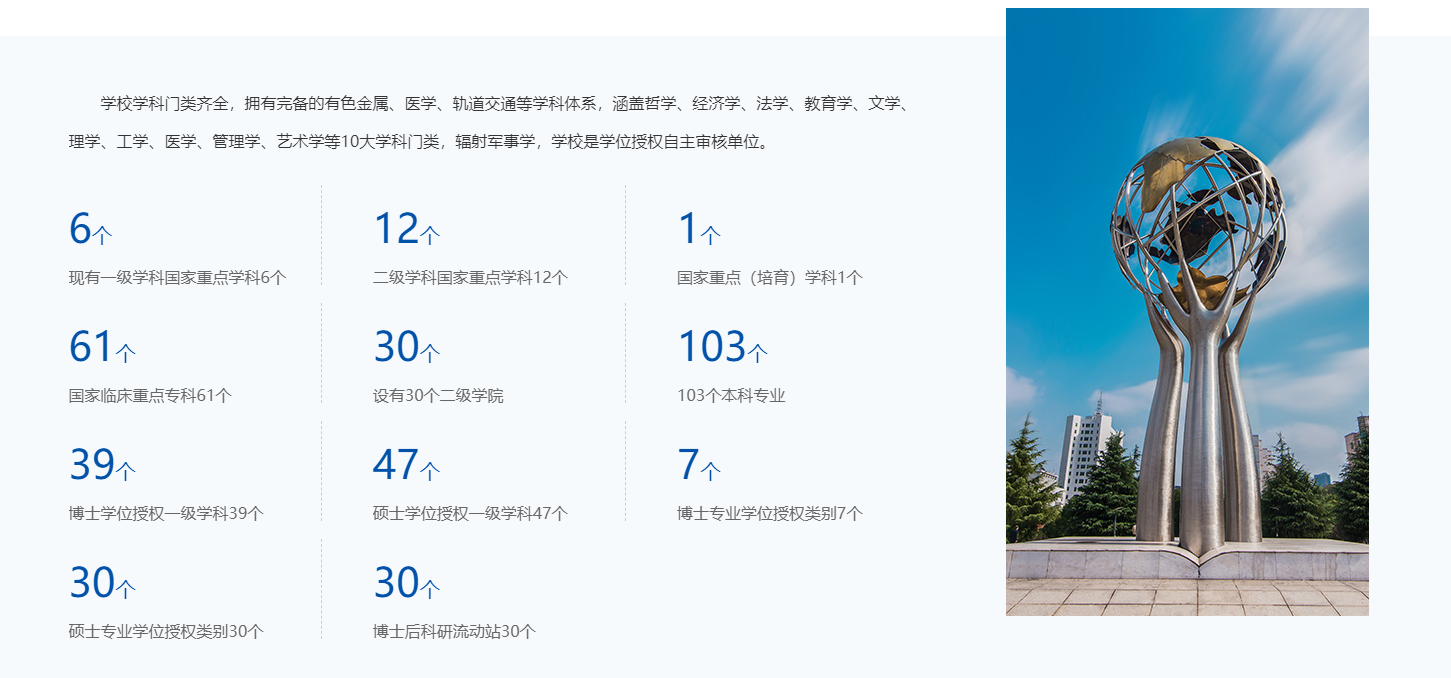Click the paragraph line starting '理学、工学、医学'
Image resolution: width=1451 pixels, height=678 pixels.
pos(421,142)
